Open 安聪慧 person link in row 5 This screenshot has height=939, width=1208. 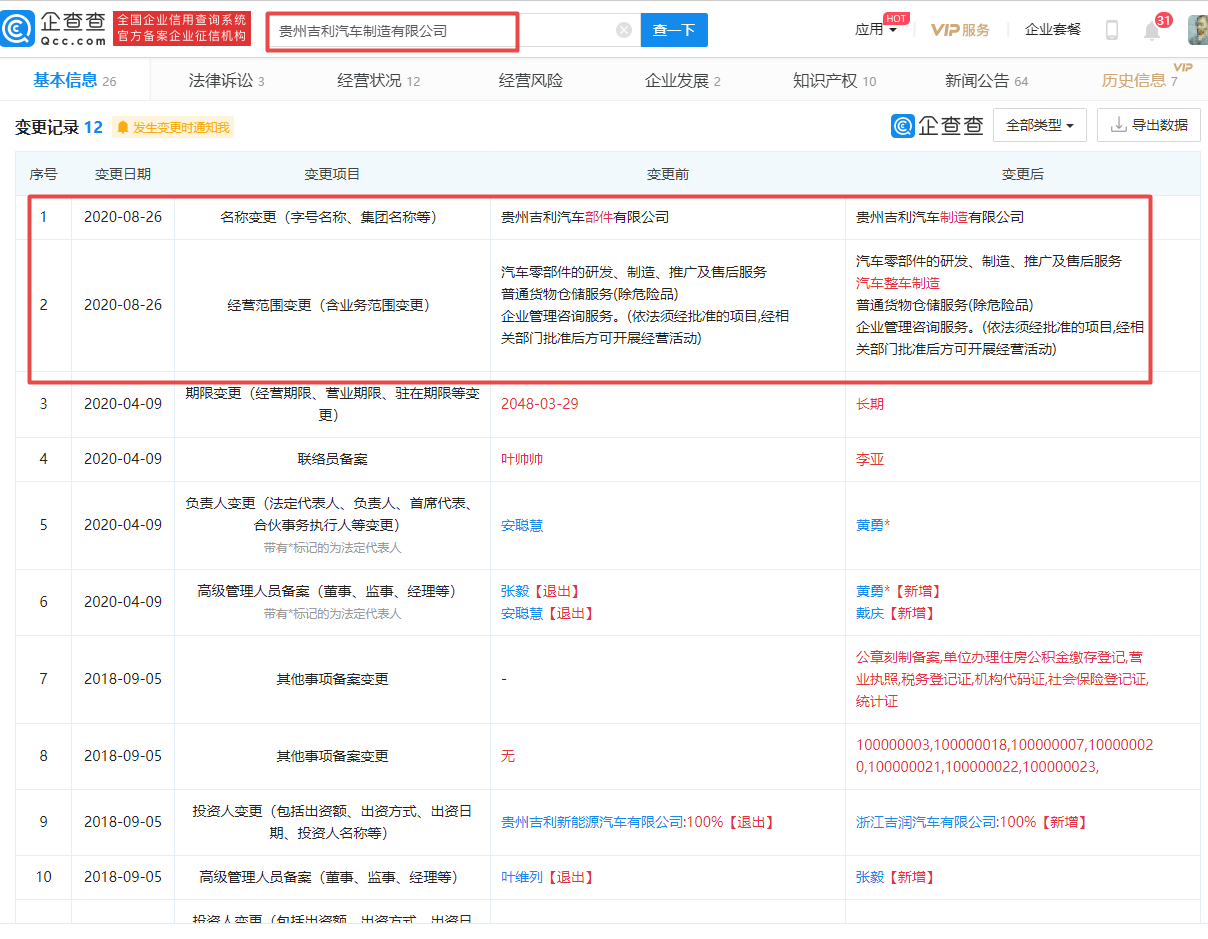[x=522, y=525]
